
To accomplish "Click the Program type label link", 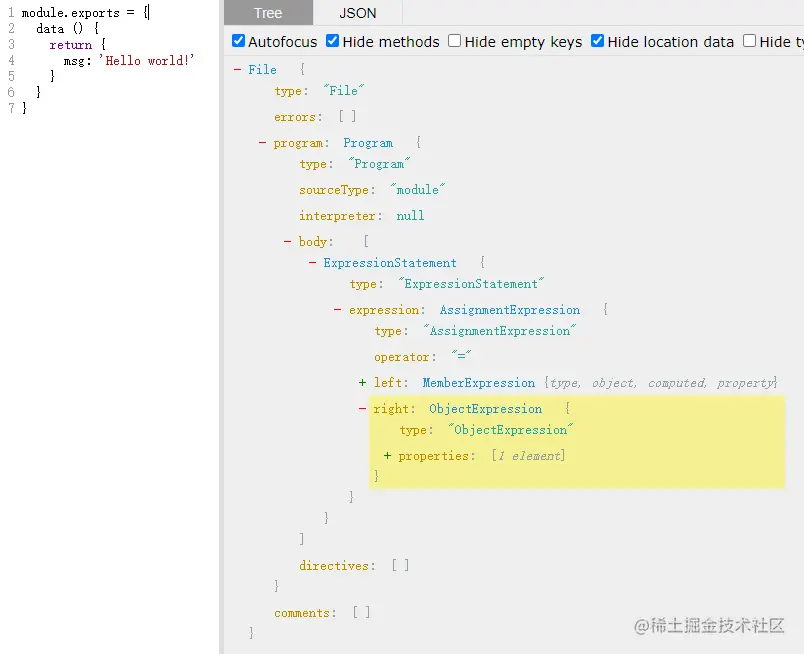I will click(x=368, y=143).
